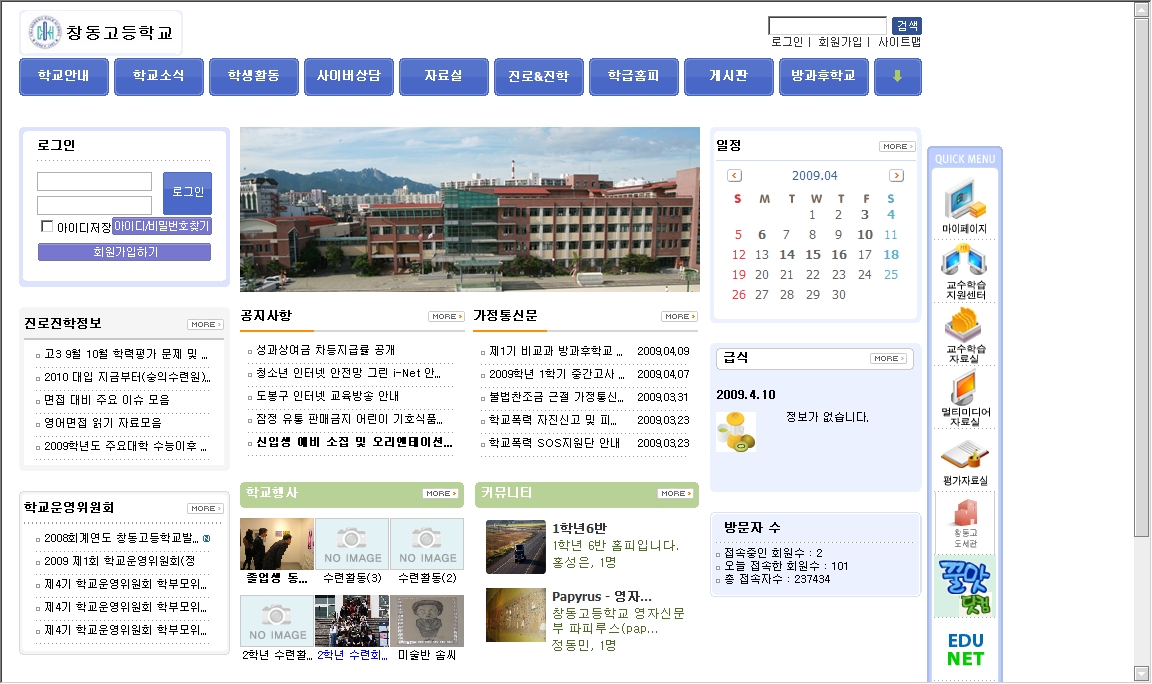Open the 학교안내 navigation menu
The height and width of the screenshot is (684, 1152).
pos(63,77)
